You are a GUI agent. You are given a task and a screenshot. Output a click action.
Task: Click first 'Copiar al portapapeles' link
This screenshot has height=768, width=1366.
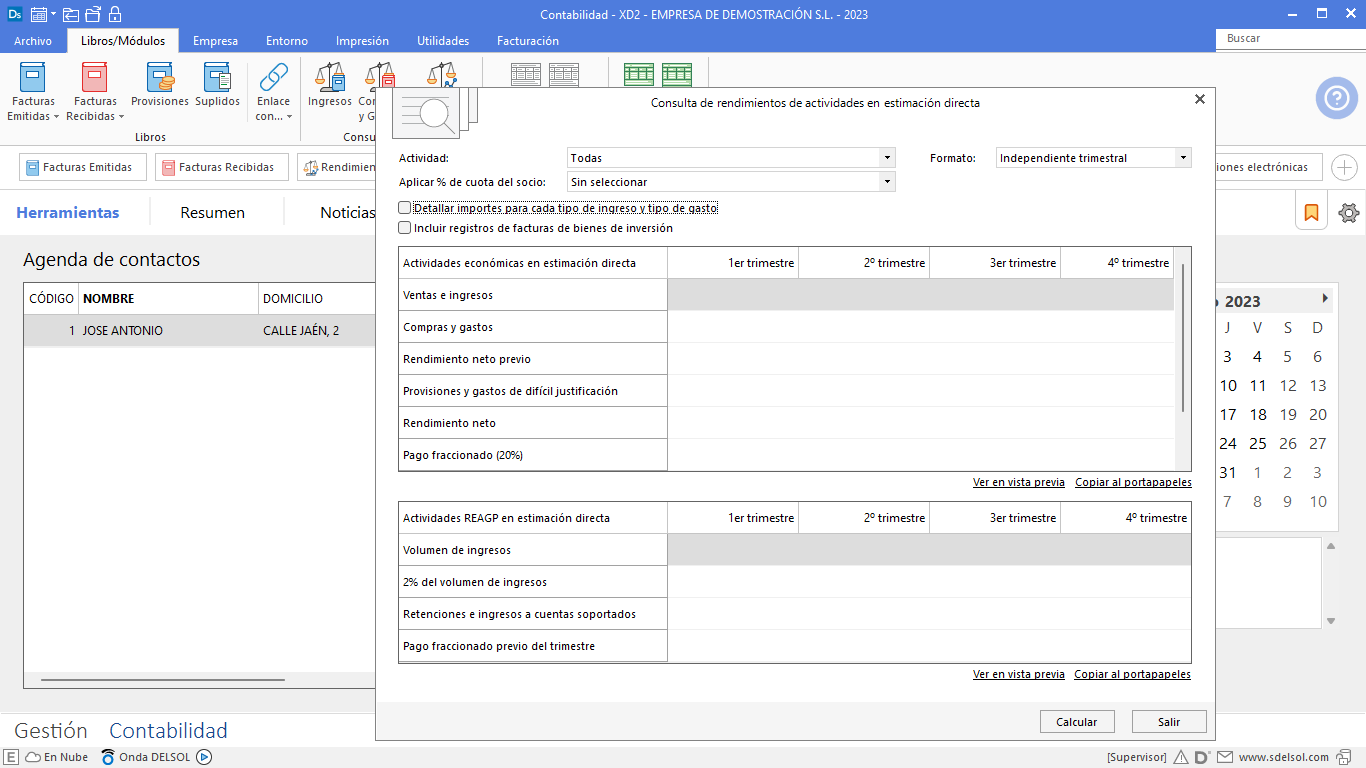pyautogui.click(x=1133, y=482)
